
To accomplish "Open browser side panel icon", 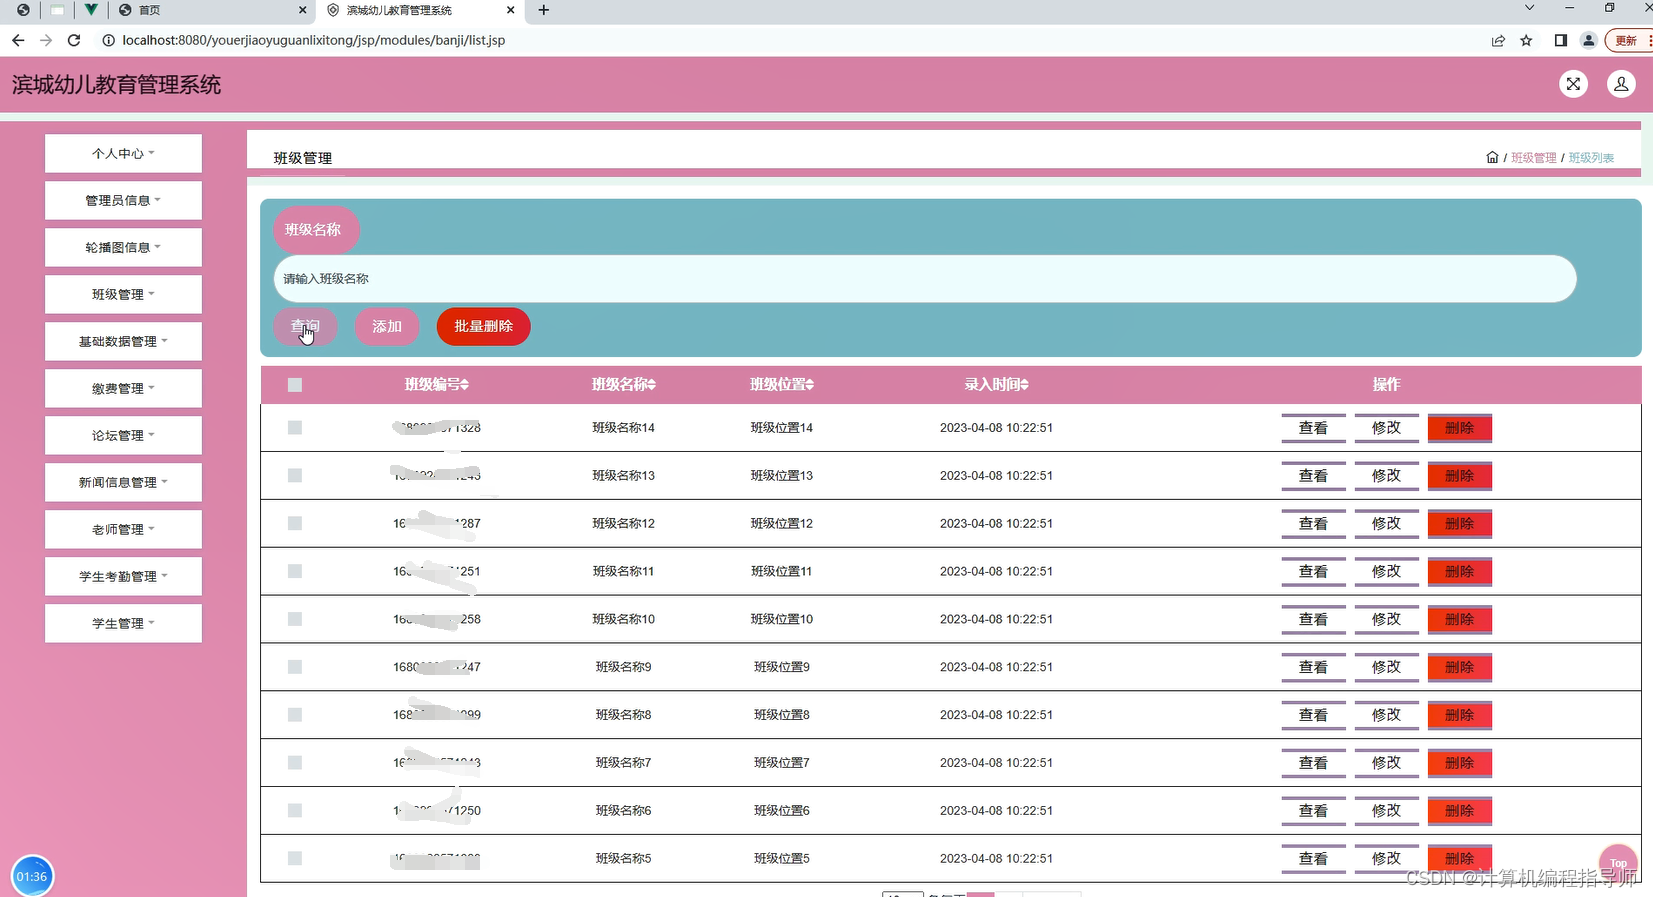I will point(1560,40).
